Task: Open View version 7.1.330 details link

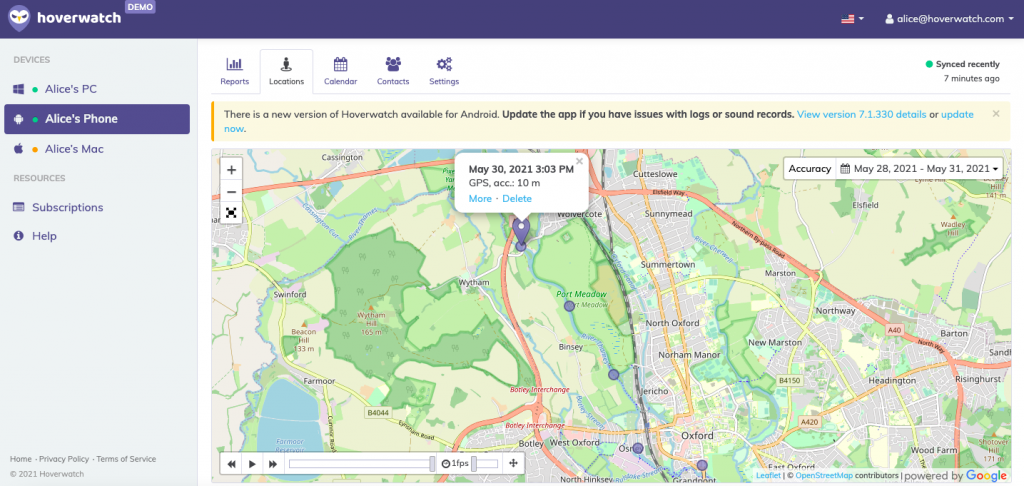Action: pyautogui.click(x=861, y=114)
